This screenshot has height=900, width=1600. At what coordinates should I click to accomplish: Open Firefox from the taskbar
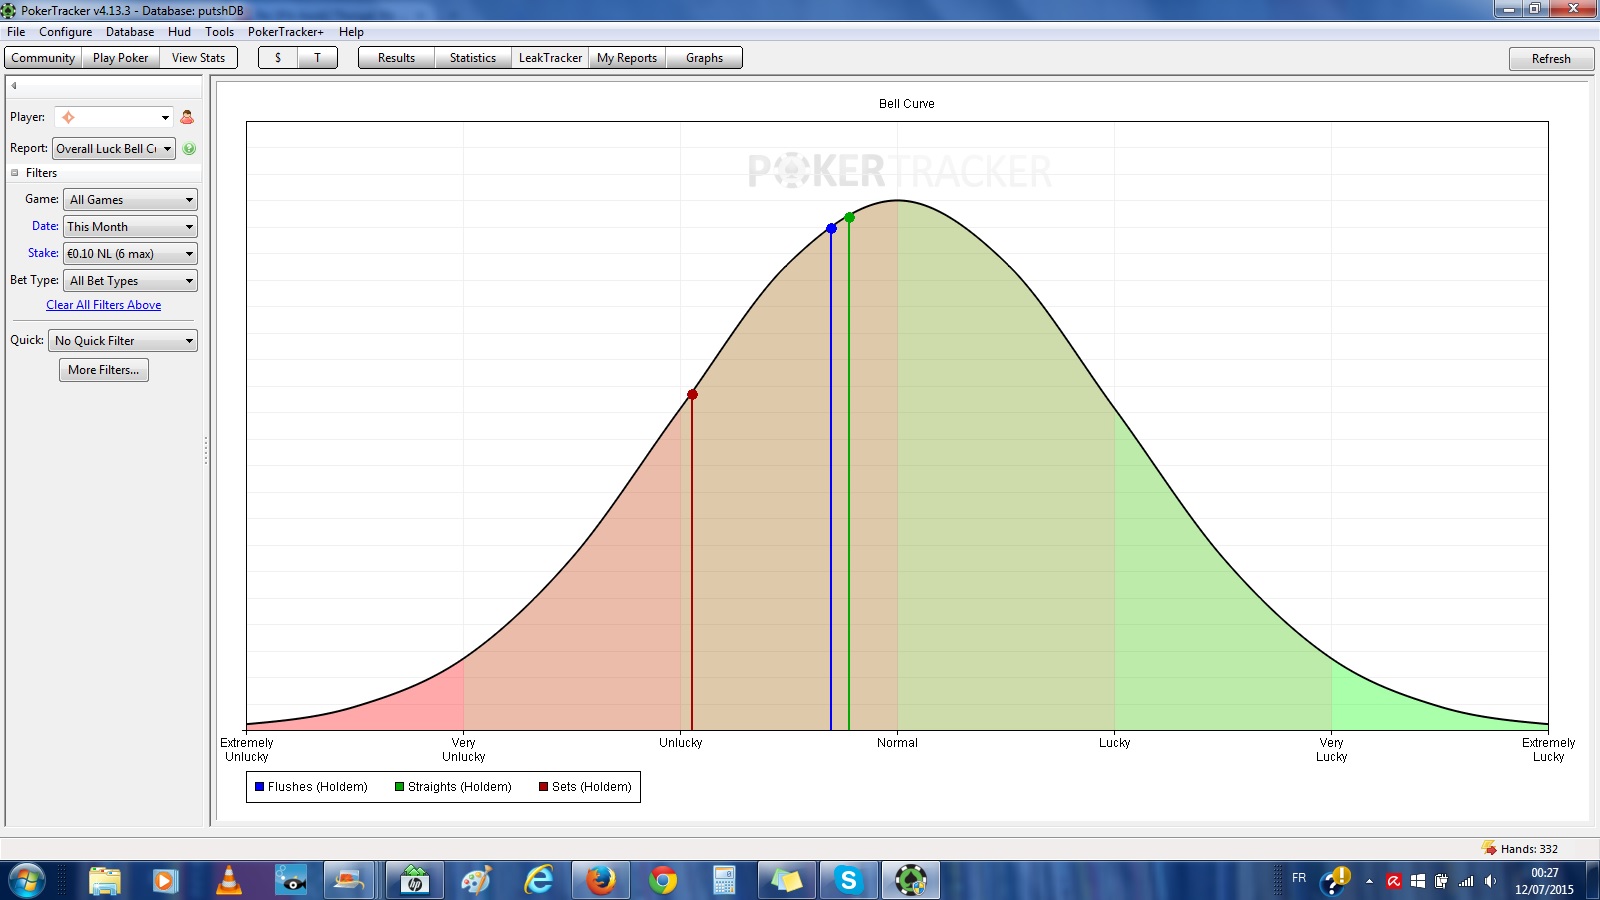click(601, 881)
